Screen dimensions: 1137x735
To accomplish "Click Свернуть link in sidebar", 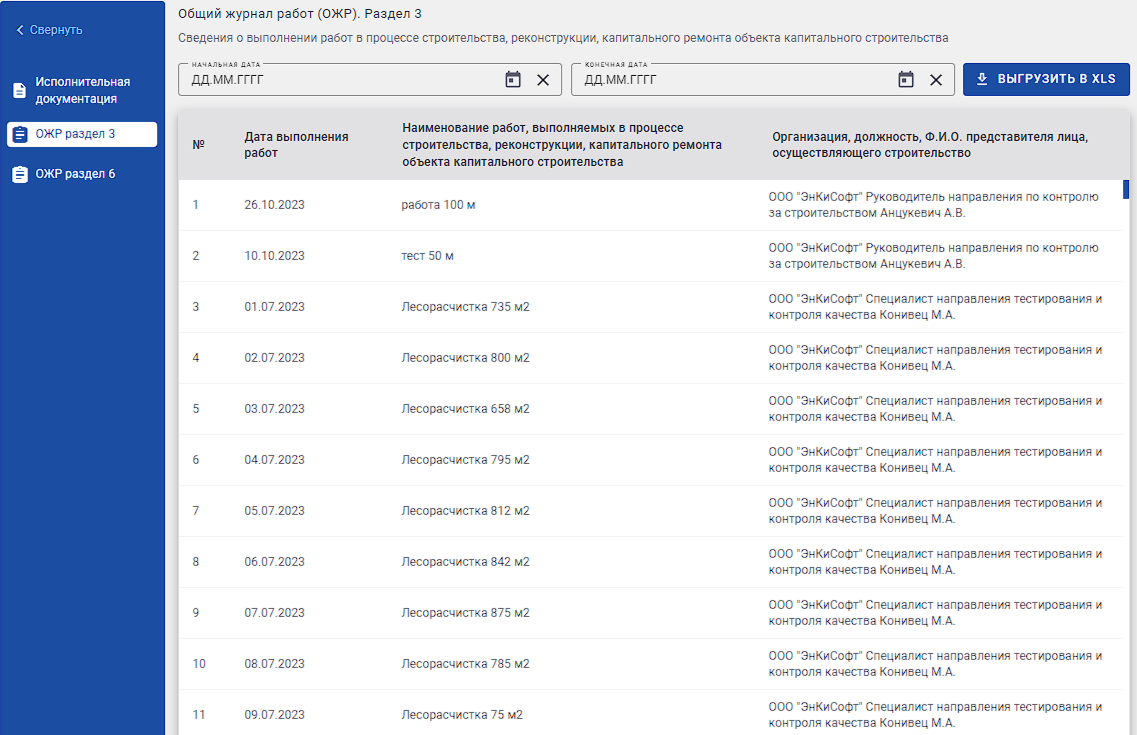I will pos(56,30).
